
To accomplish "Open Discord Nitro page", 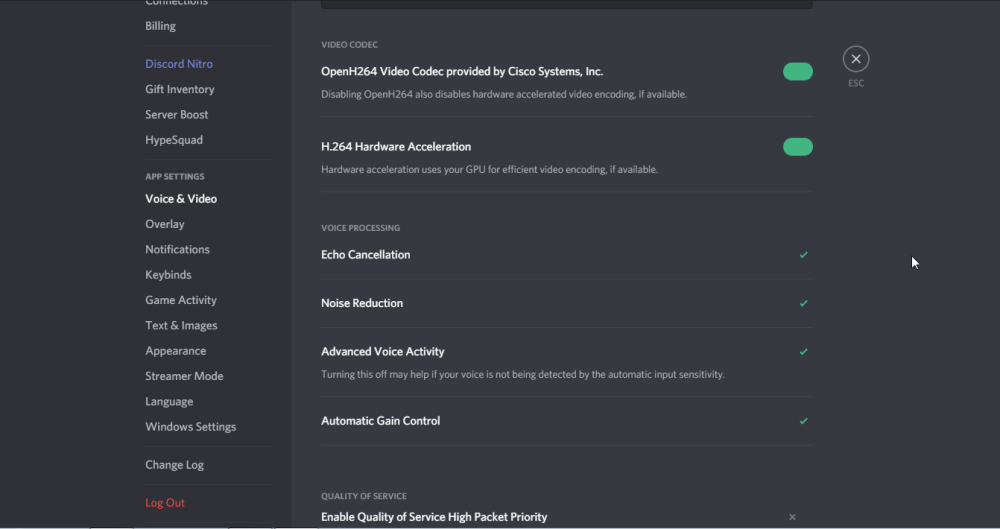I will coord(179,64).
